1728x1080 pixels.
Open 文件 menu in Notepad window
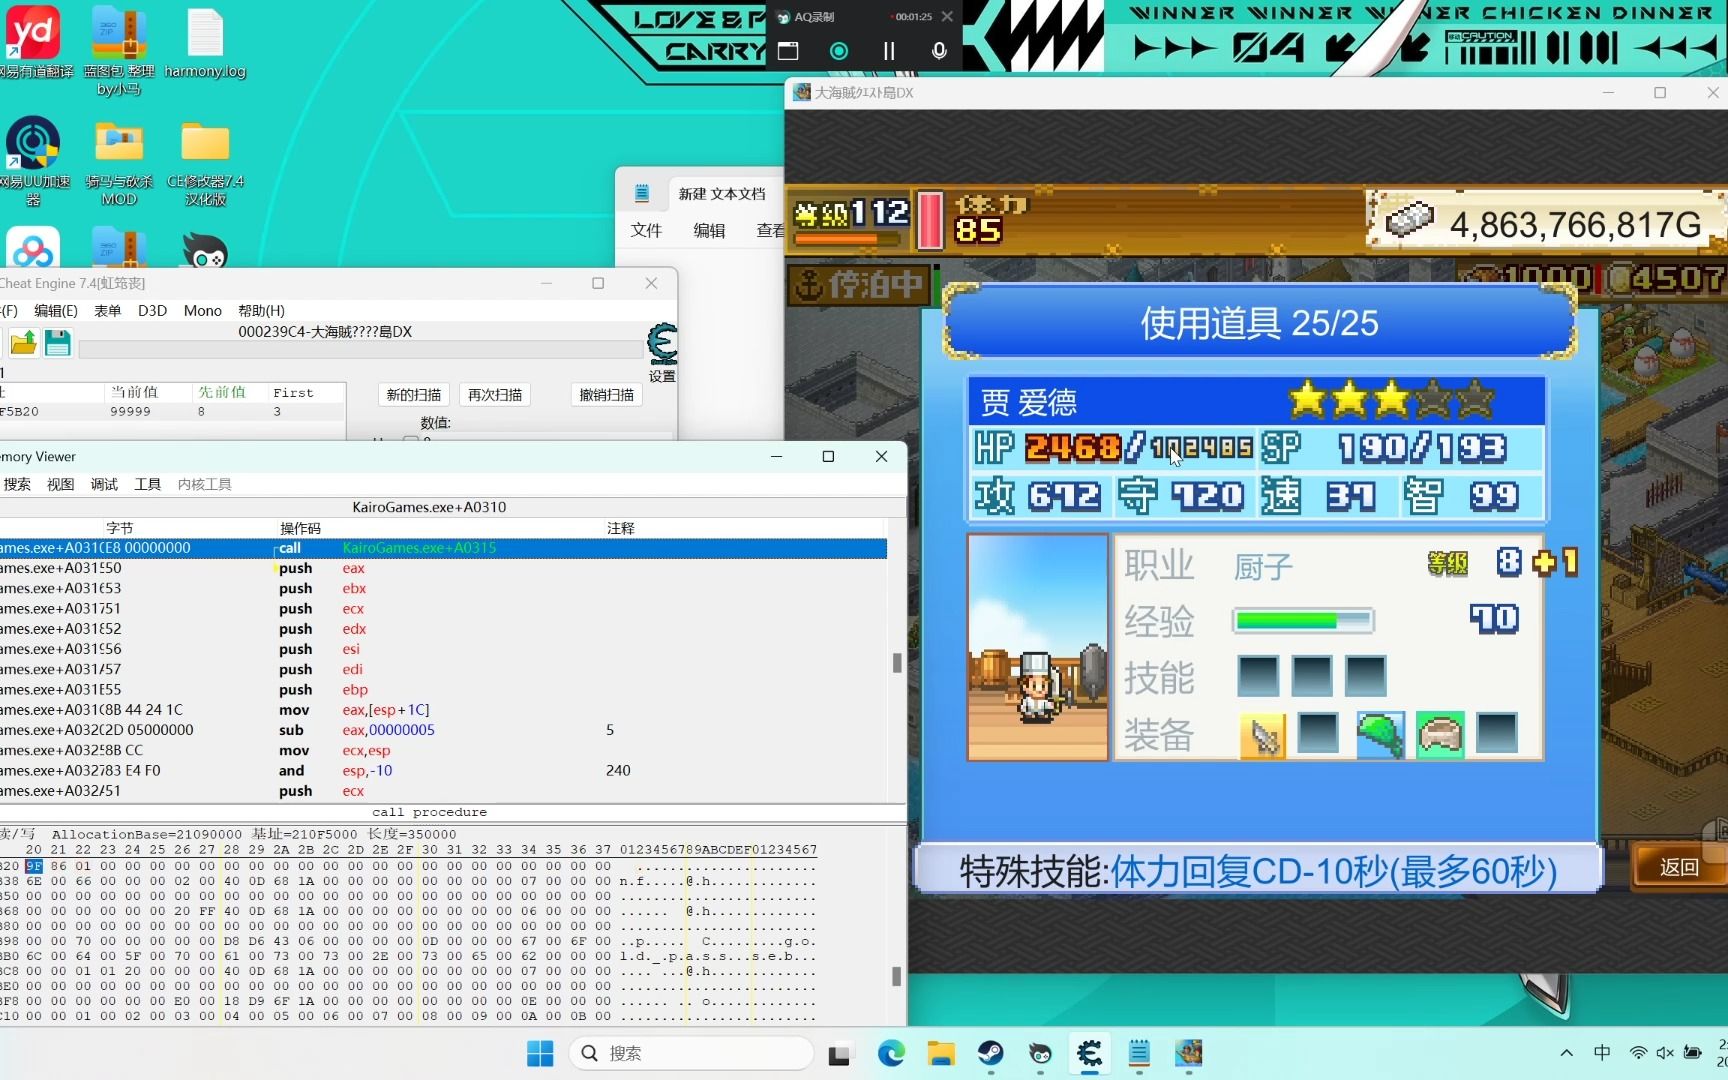click(x=646, y=230)
